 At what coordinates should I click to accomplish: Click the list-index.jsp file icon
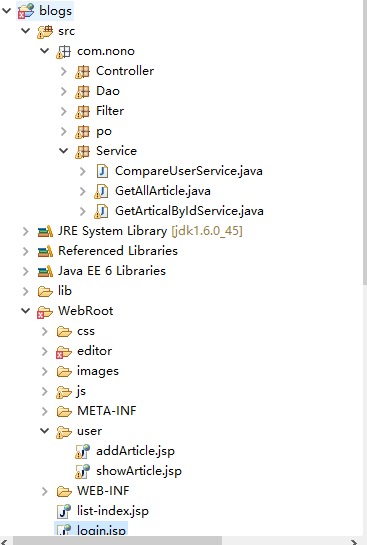pos(64,511)
